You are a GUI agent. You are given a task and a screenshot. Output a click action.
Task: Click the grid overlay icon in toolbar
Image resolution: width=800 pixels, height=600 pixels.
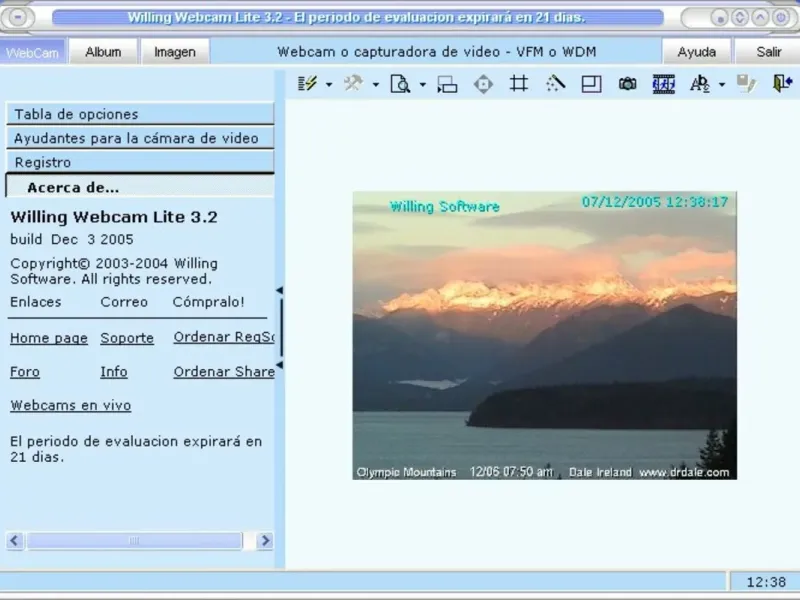point(519,85)
